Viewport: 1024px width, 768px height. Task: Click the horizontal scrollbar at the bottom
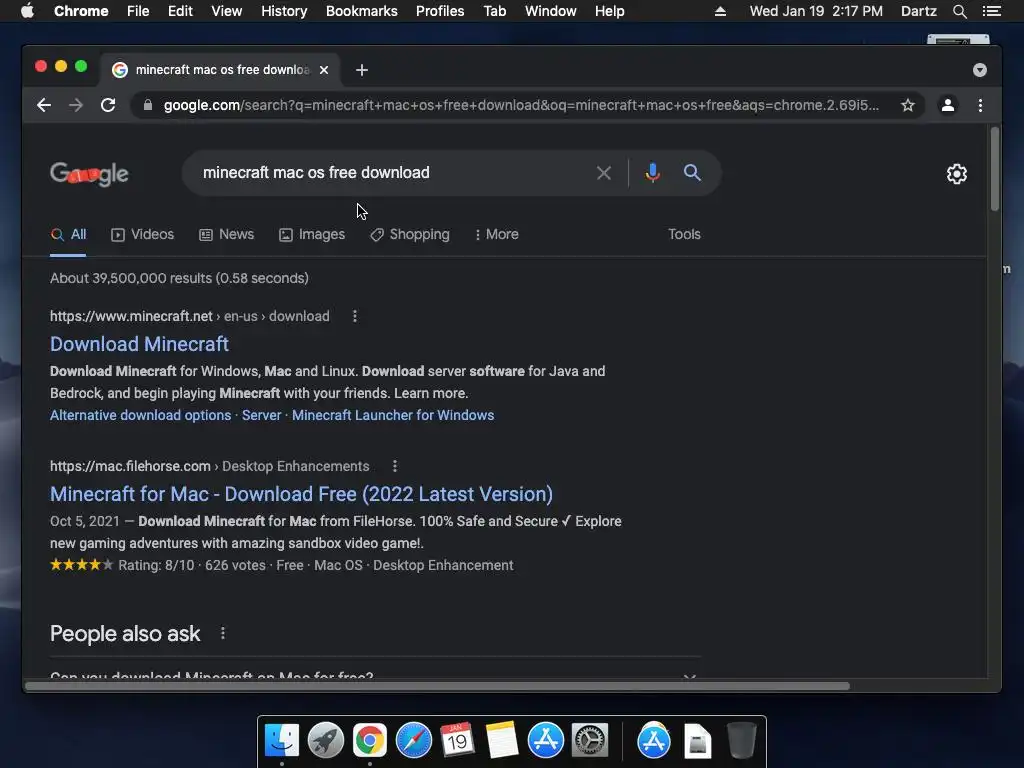click(438, 686)
